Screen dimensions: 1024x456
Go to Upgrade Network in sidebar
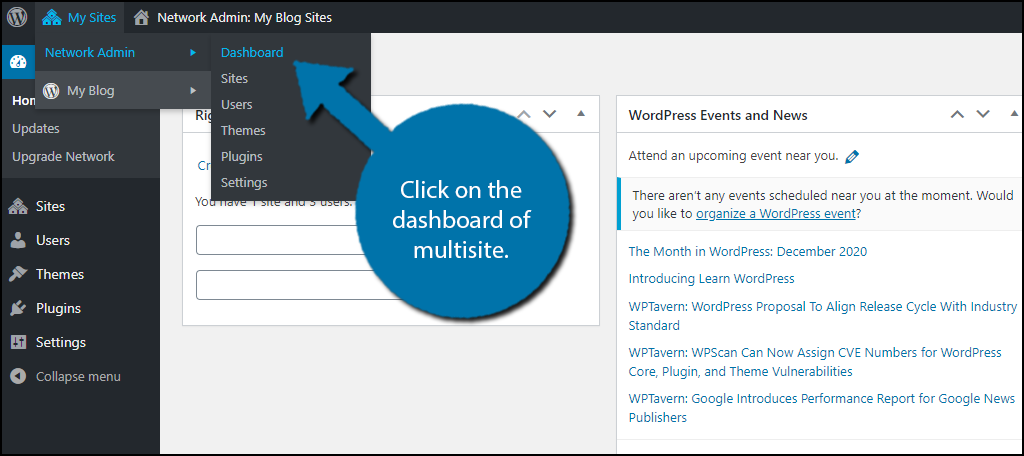point(63,156)
